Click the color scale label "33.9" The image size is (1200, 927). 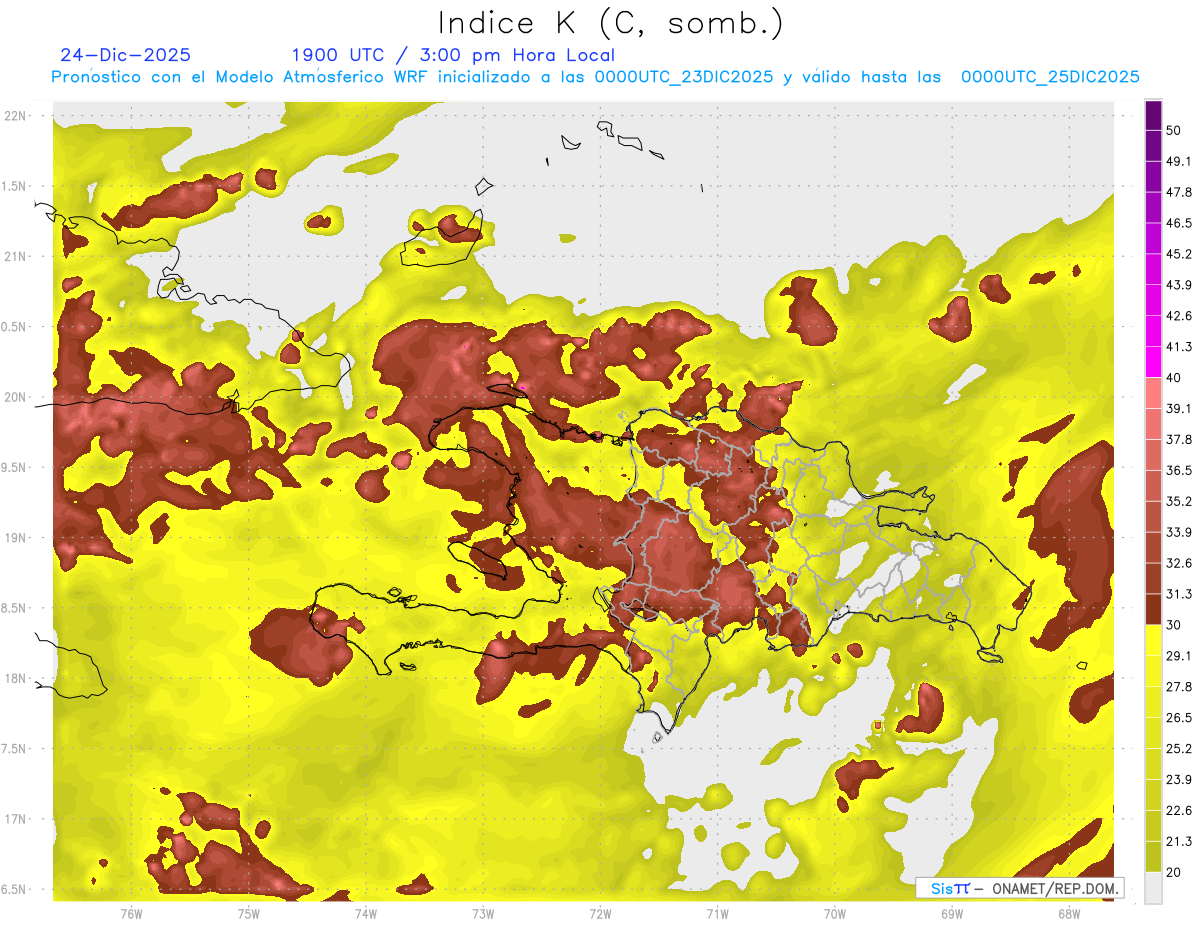click(x=1179, y=532)
